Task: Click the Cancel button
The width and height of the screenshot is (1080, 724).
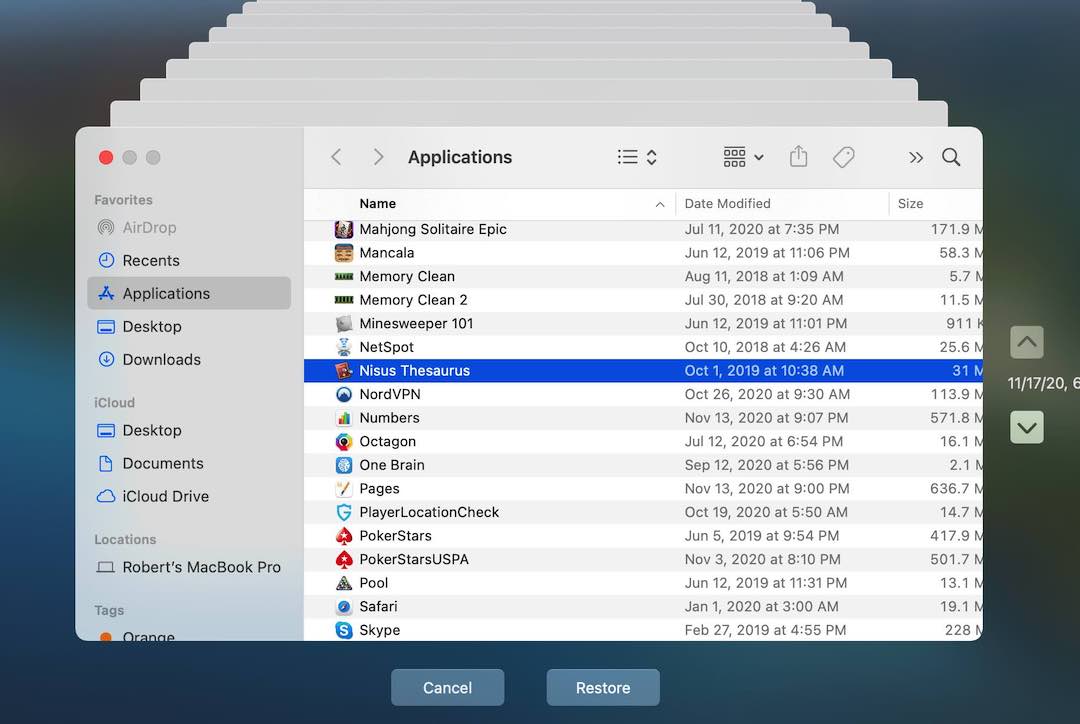Action: point(448,687)
